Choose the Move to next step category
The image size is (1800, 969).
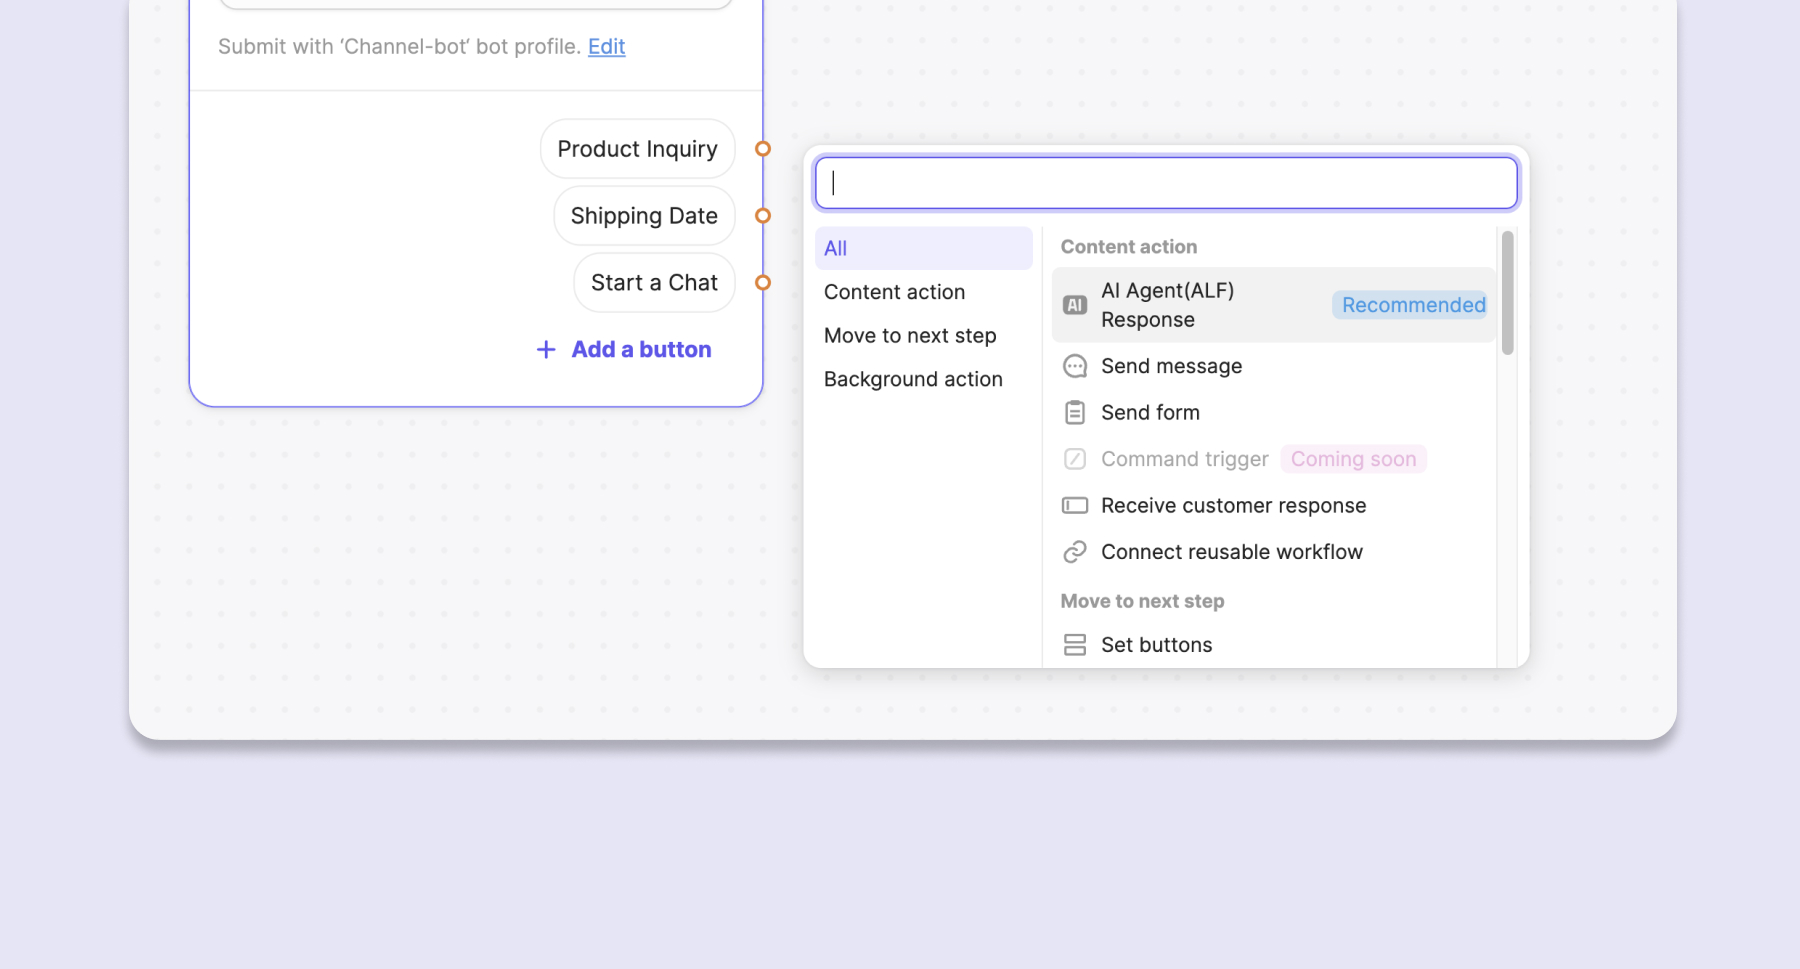tap(910, 336)
